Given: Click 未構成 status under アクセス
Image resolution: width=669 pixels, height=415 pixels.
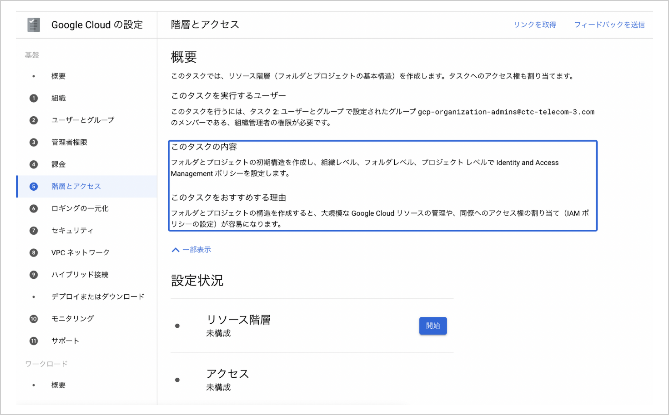Looking at the screenshot, I should [x=218, y=387].
